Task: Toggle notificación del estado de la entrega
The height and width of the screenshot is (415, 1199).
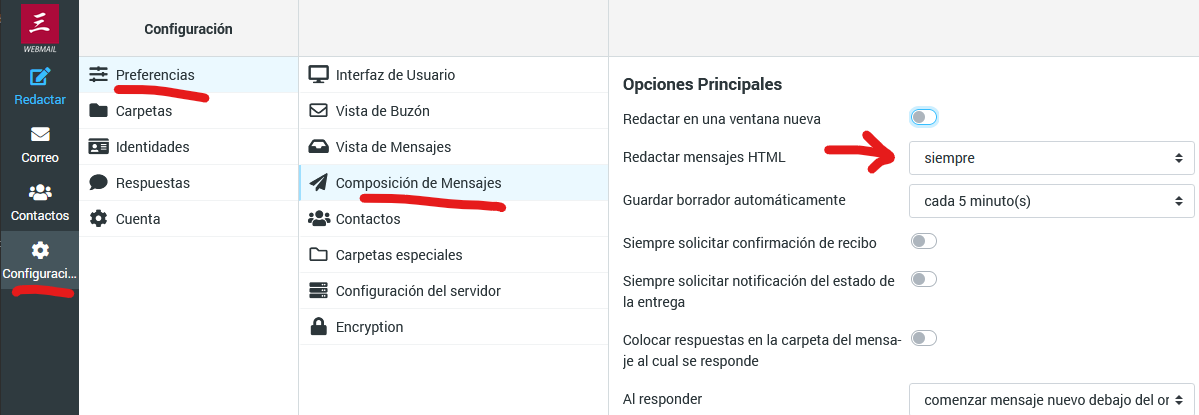Action: tap(924, 279)
